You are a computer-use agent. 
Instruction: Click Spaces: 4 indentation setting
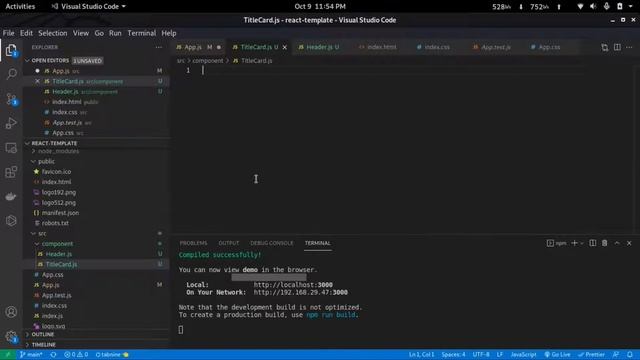(453, 355)
